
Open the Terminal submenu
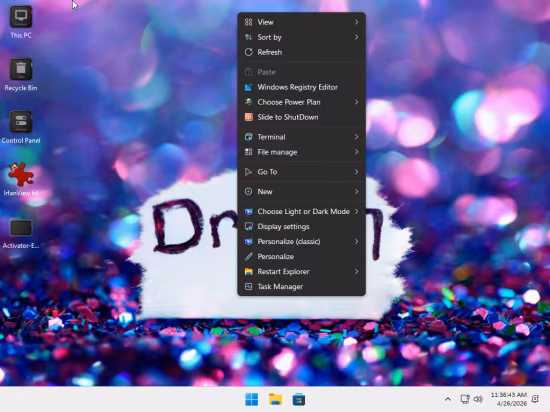coord(302,137)
